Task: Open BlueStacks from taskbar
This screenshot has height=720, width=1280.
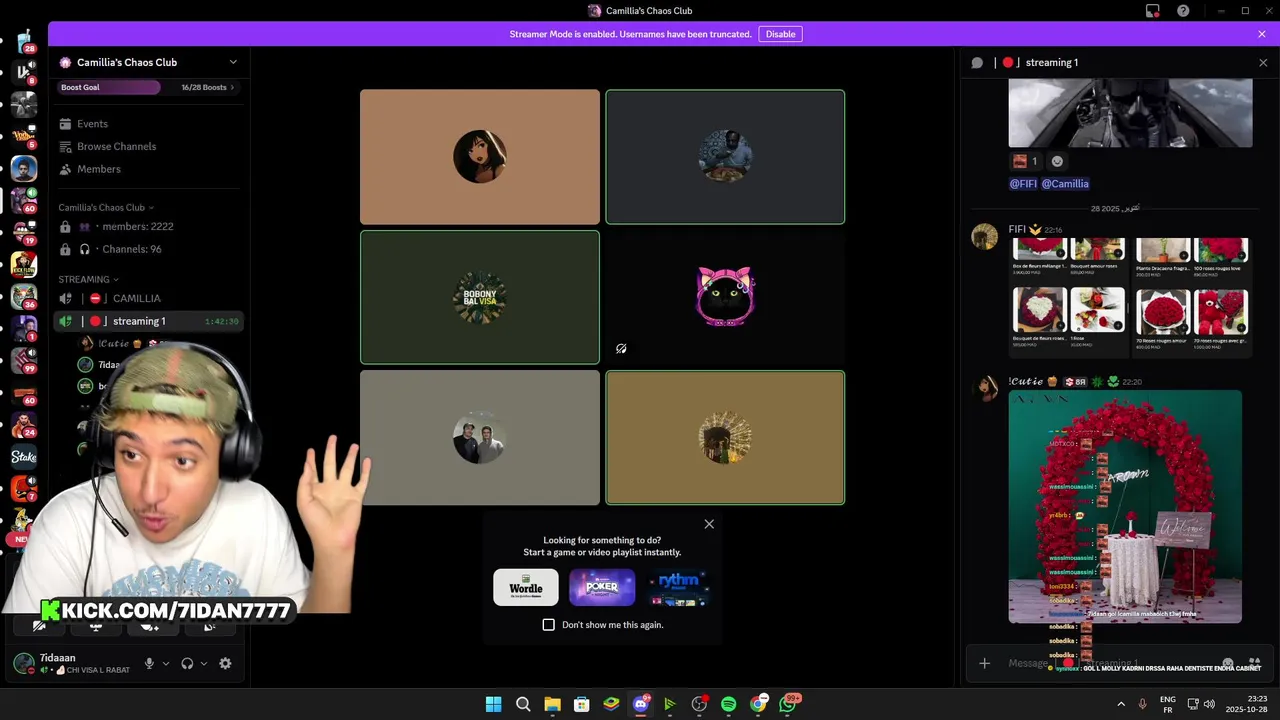Action: tap(611, 704)
